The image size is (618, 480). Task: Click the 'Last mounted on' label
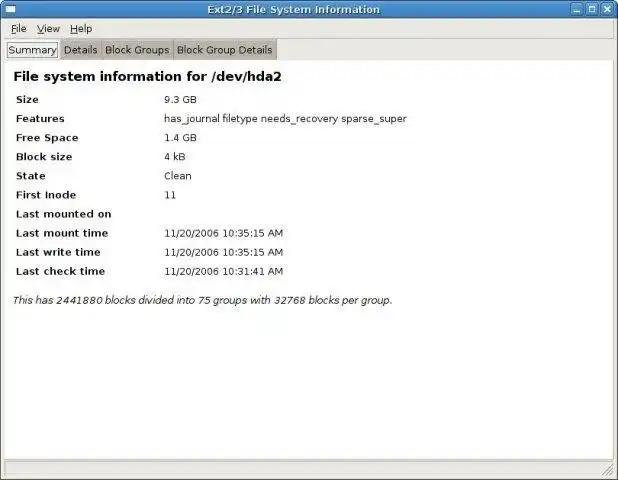click(63, 214)
